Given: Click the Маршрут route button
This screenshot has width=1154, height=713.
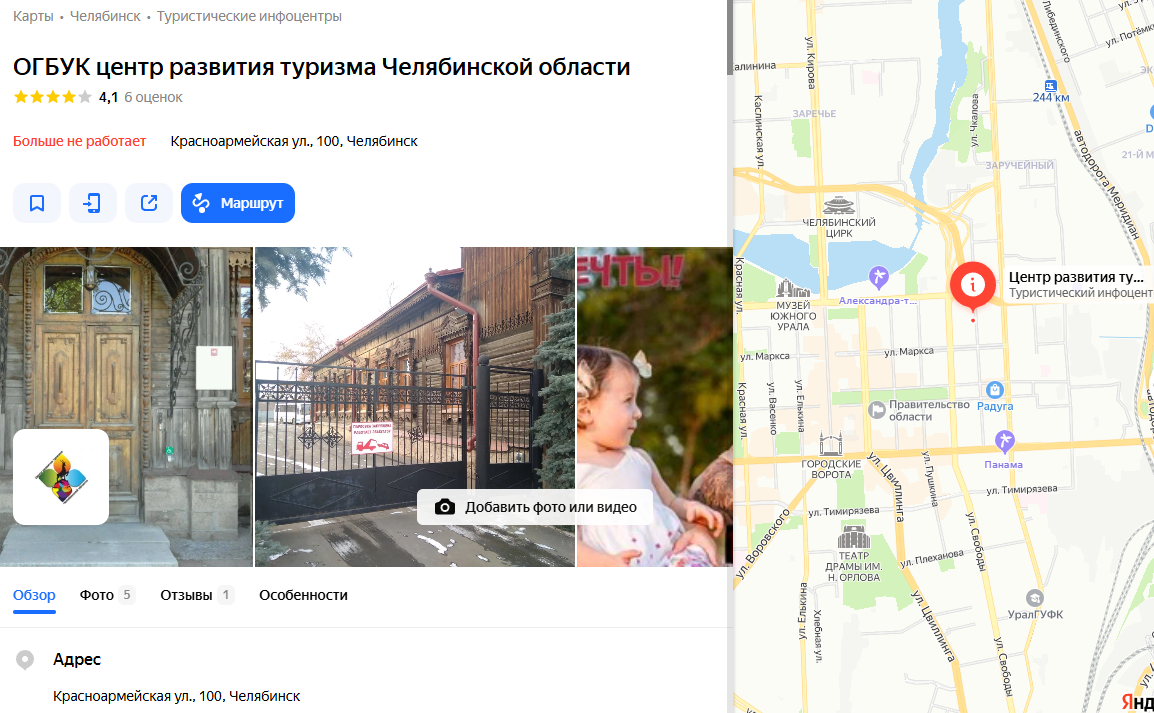Looking at the screenshot, I should [238, 203].
